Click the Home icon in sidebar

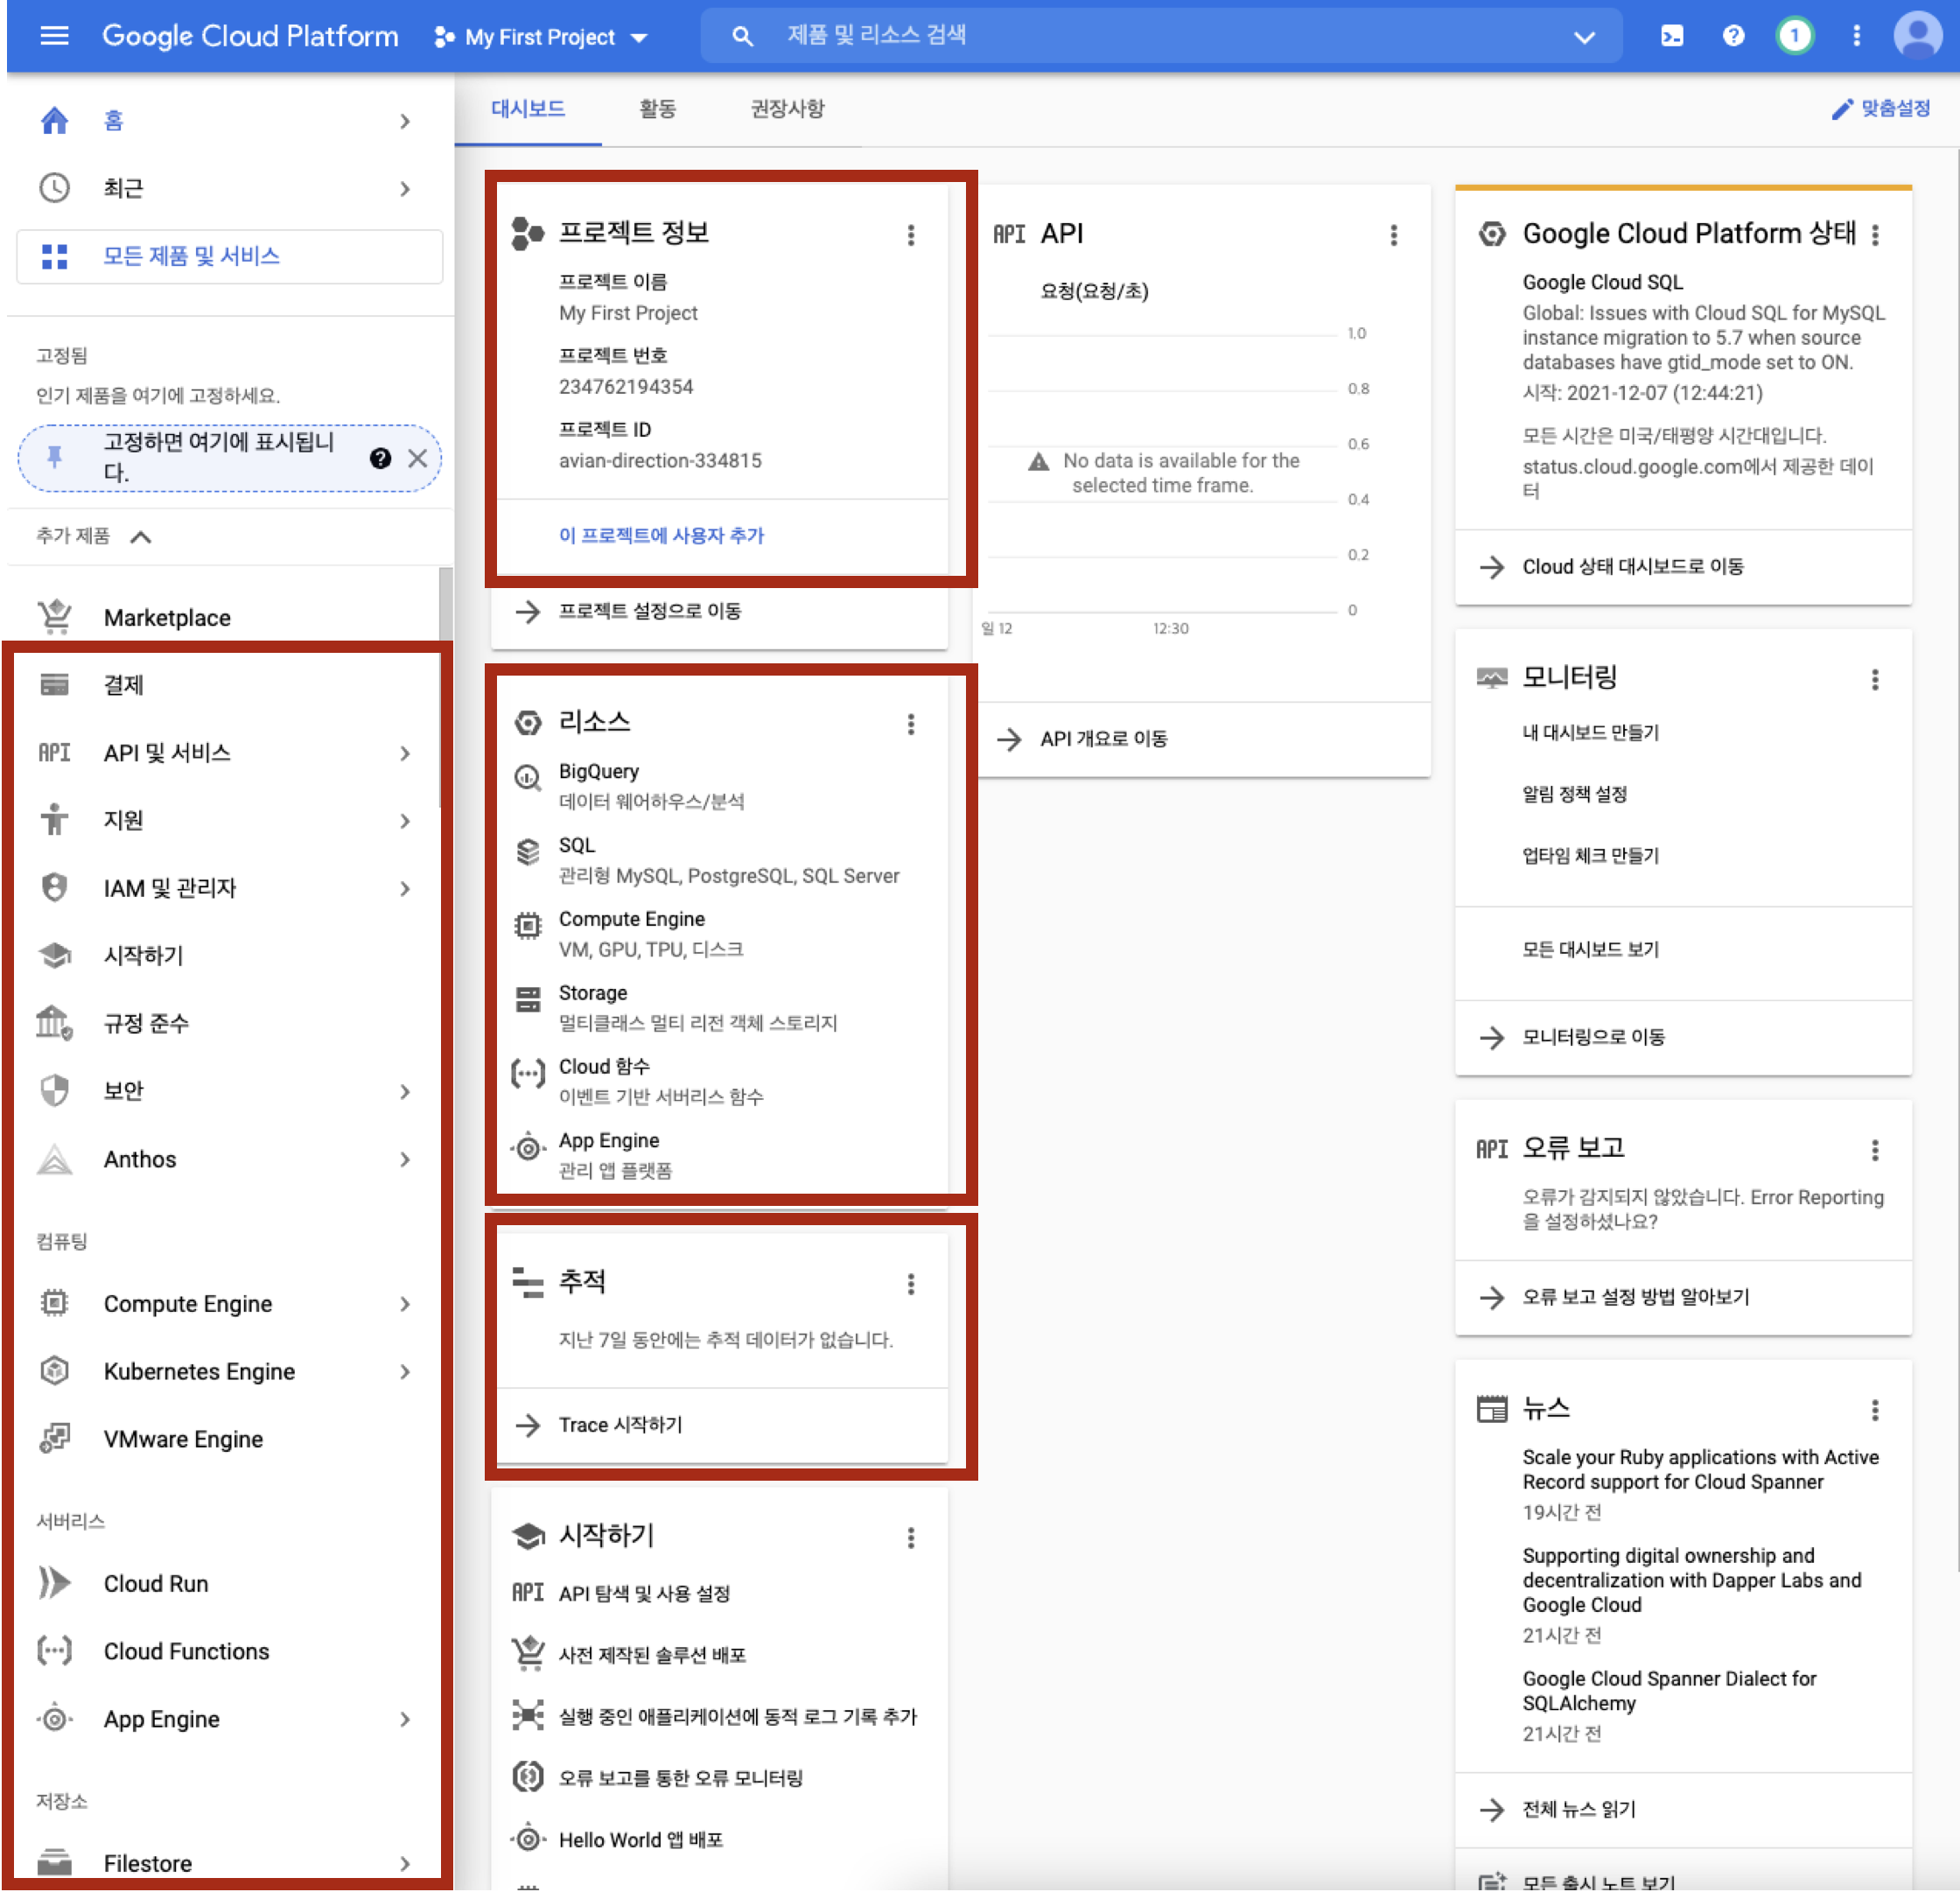tap(54, 121)
